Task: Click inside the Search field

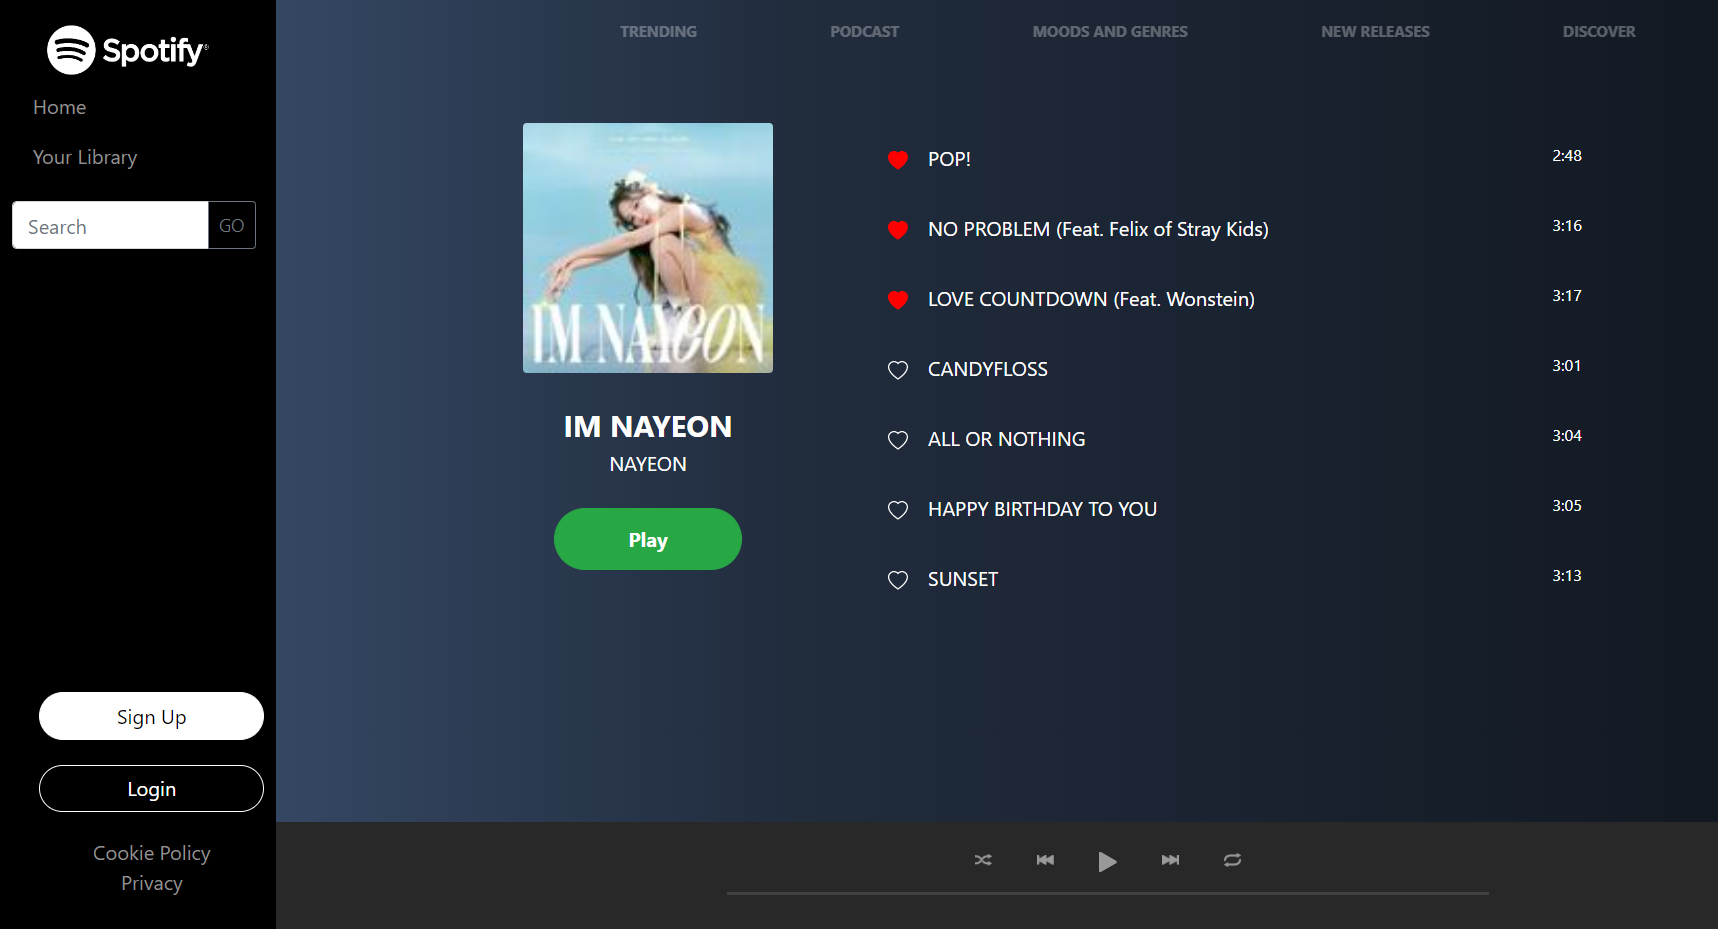Action: (110, 225)
